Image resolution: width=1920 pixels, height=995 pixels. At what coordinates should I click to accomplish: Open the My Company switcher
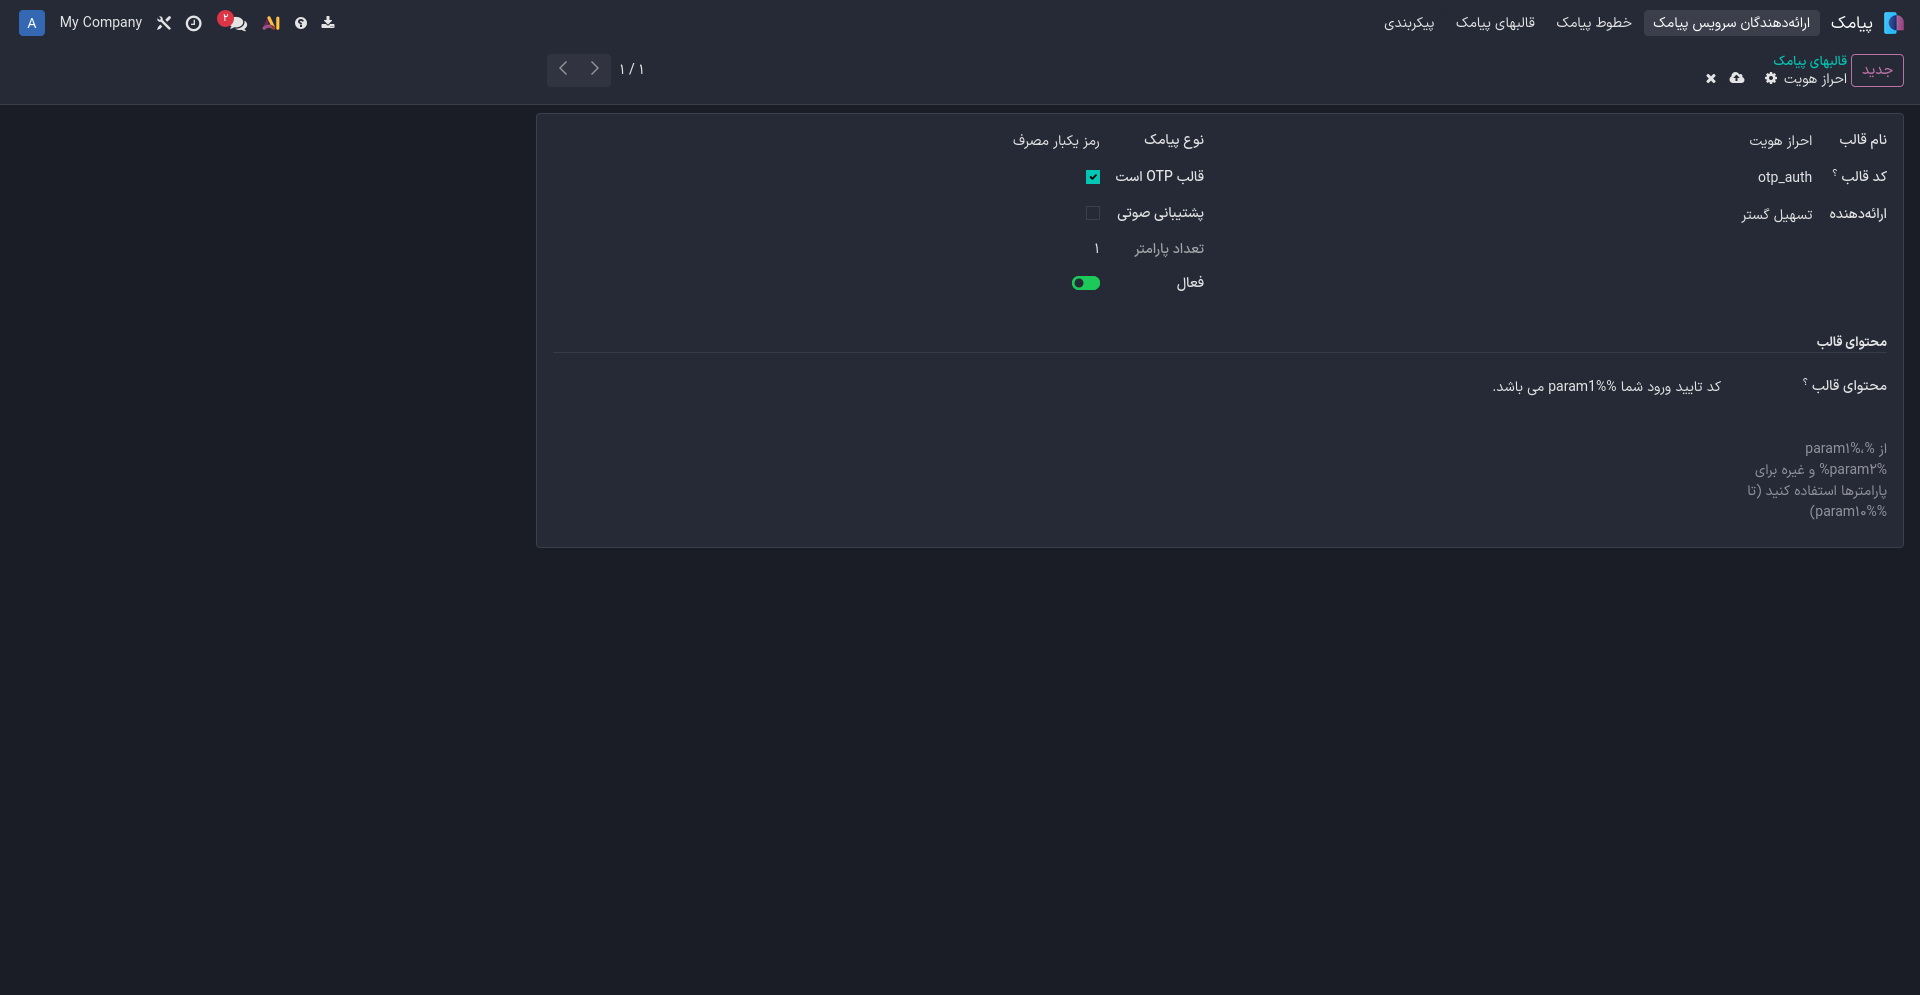pos(101,22)
